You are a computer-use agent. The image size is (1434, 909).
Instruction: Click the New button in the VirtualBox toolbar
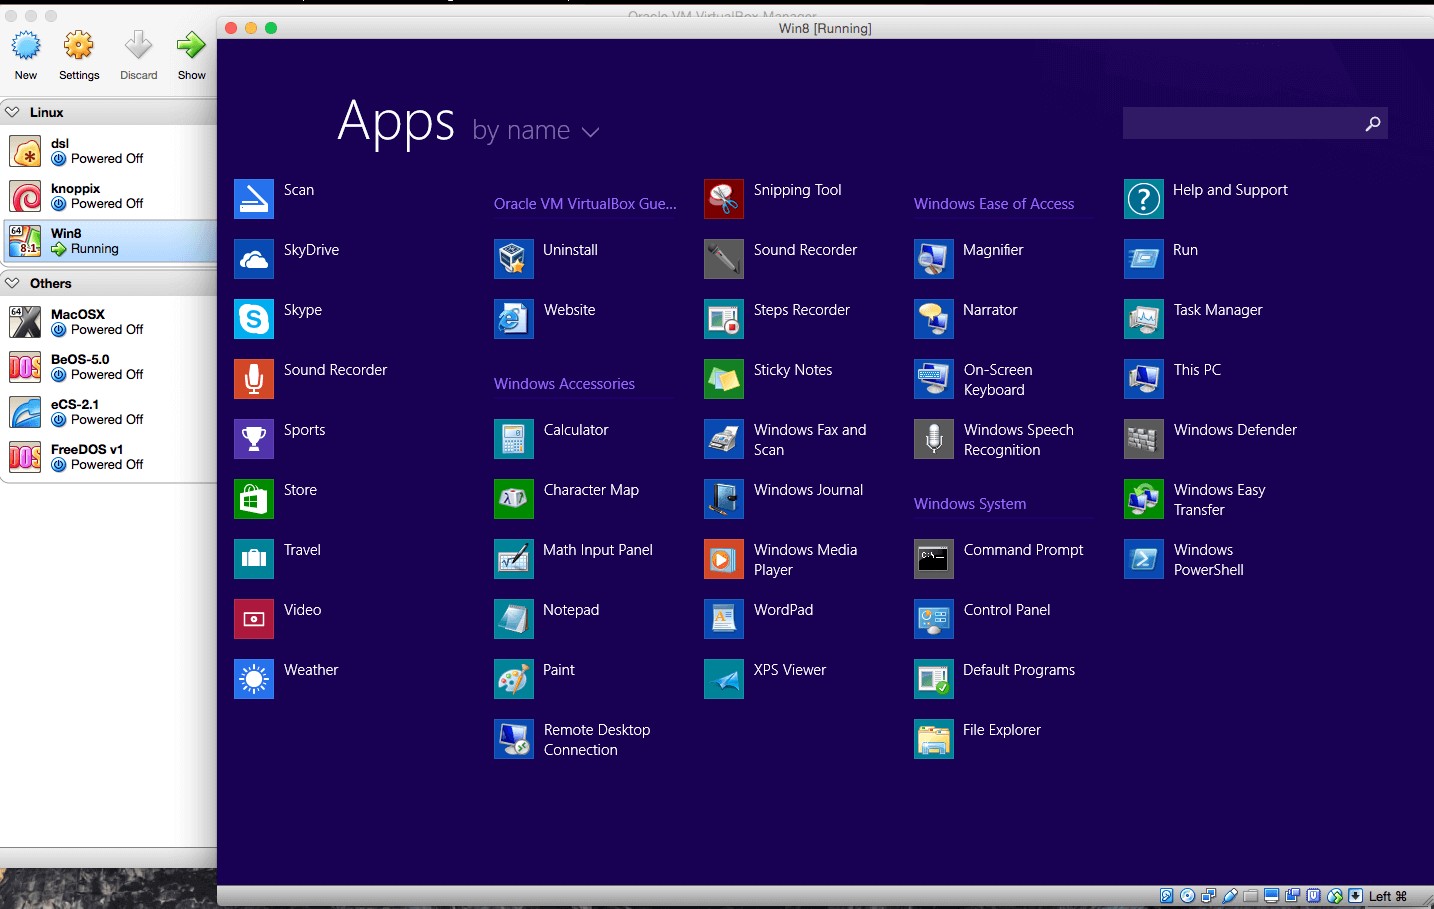(x=25, y=46)
